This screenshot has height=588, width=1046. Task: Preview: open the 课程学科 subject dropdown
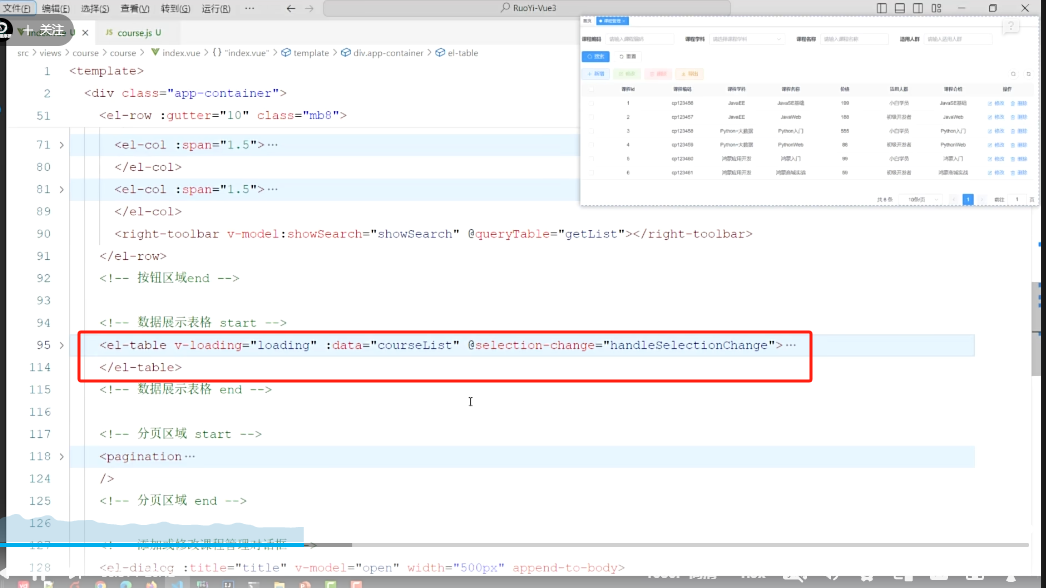[x=746, y=39]
